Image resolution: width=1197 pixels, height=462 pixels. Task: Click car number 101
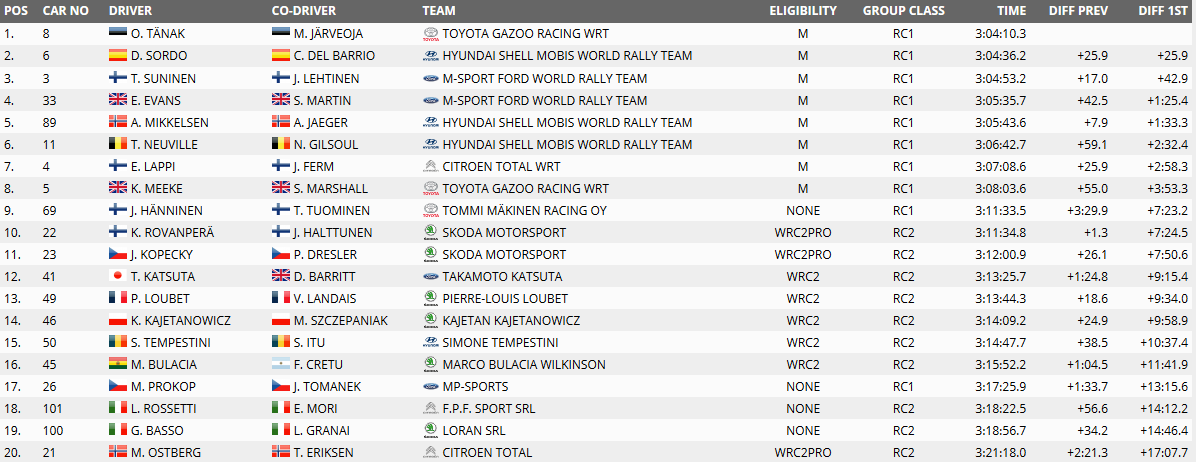pos(54,409)
